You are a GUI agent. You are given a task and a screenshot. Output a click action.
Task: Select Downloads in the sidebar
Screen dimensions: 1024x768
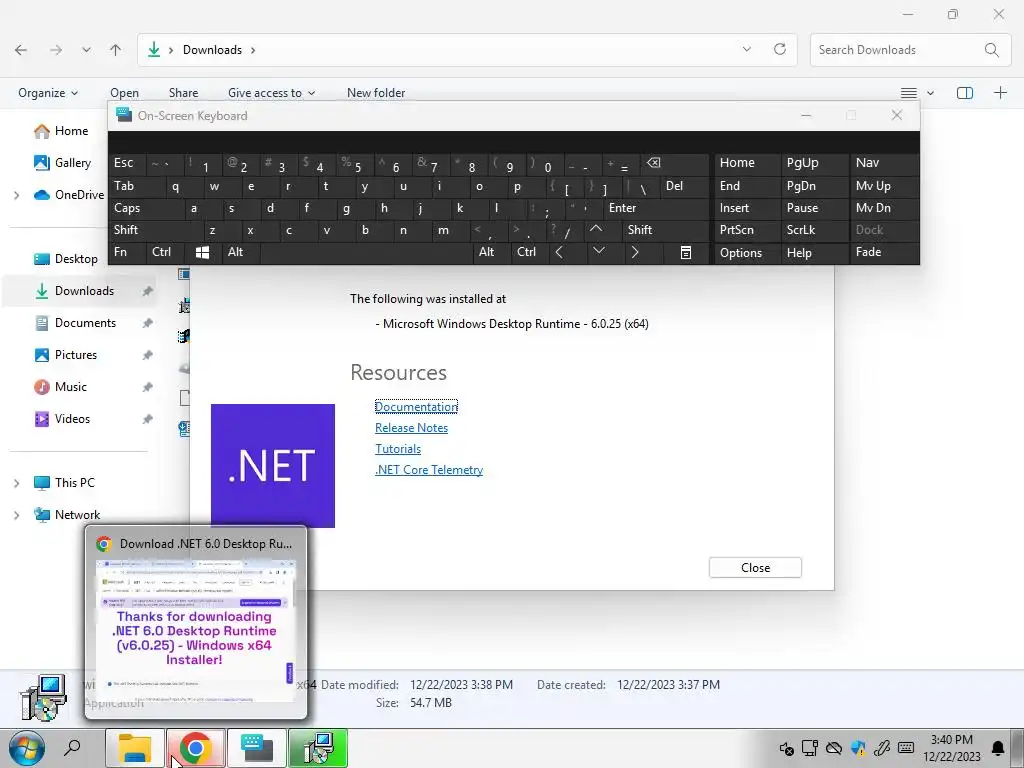pos(84,291)
